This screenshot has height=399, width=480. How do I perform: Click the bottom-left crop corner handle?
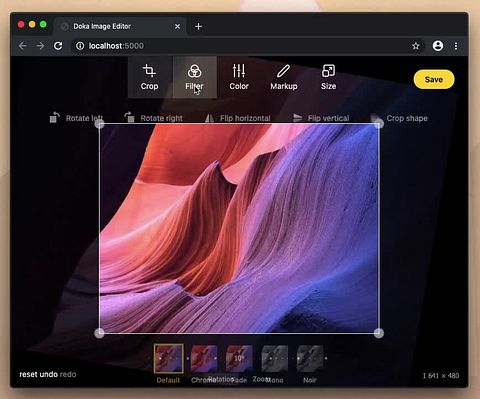[100, 333]
